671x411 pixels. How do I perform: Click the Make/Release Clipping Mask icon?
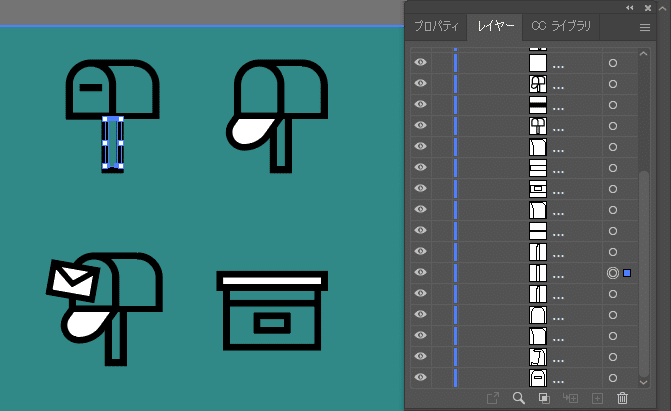pos(544,398)
